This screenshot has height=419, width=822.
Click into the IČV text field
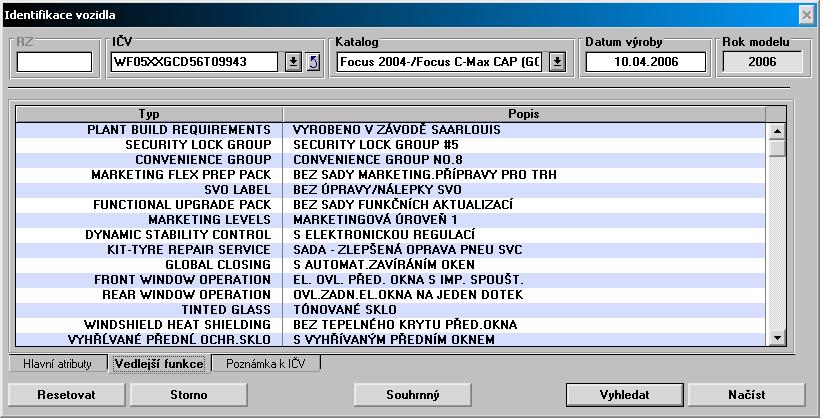(x=193, y=62)
